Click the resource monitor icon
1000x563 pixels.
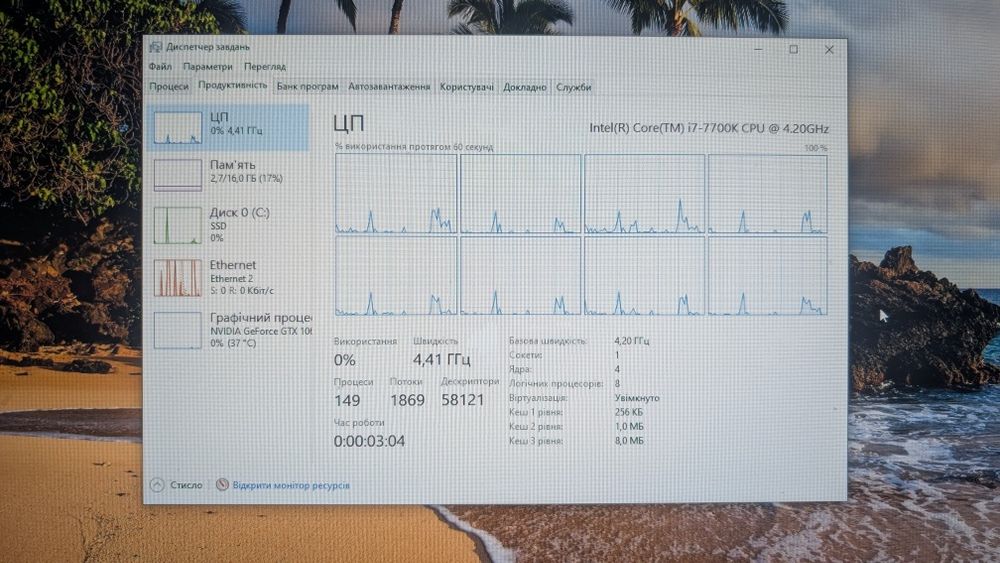(222, 485)
